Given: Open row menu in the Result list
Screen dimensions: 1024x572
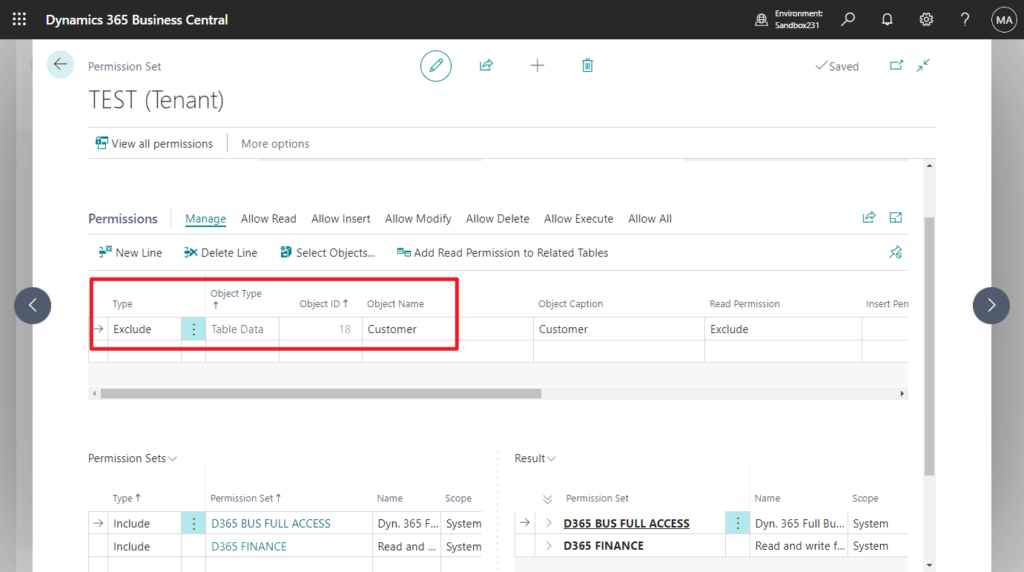Looking at the screenshot, I should click(737, 523).
